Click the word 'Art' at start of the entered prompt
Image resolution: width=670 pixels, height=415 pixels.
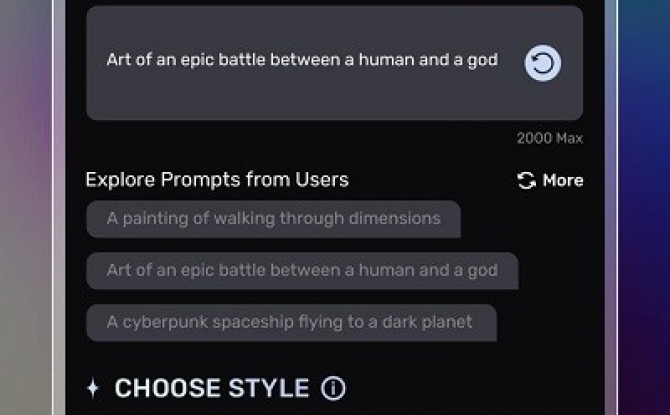[x=119, y=59]
